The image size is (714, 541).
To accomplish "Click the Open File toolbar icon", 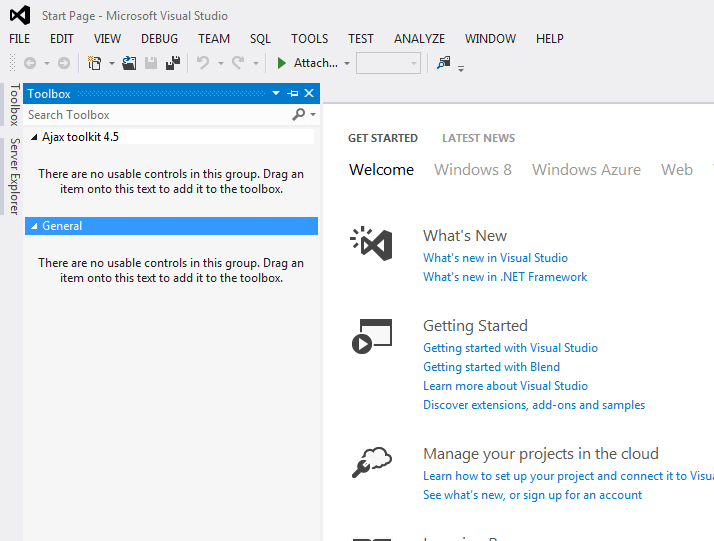I will (129, 63).
